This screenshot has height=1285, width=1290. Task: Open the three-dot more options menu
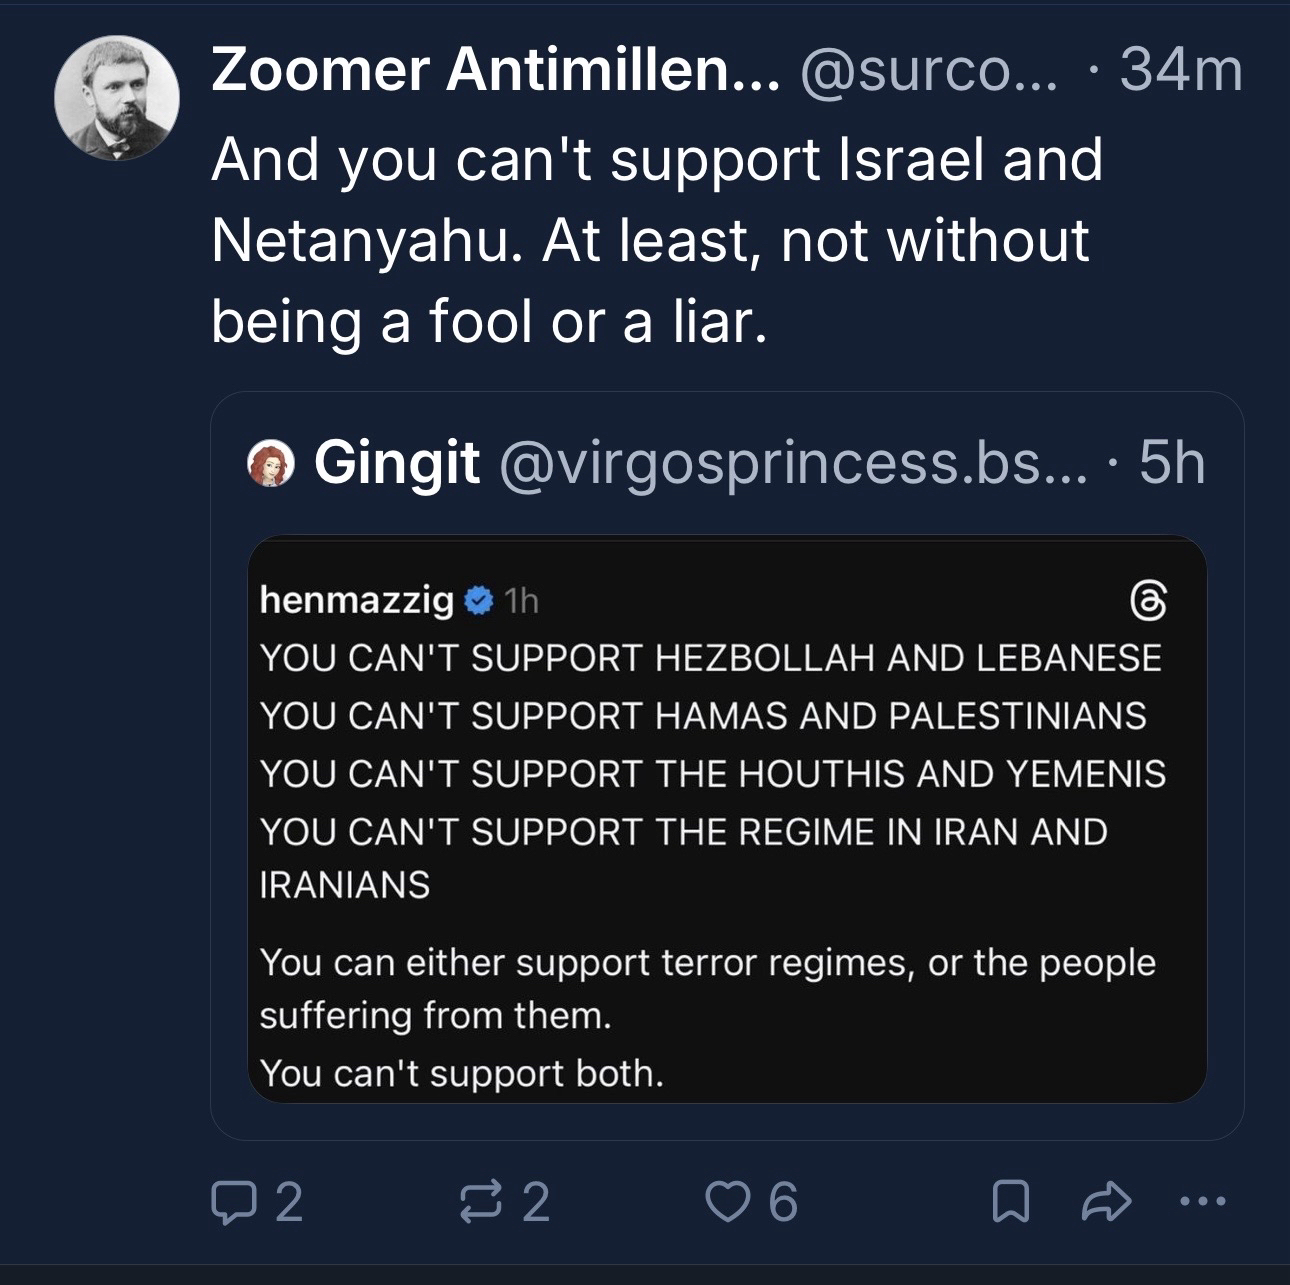coord(1201,1202)
